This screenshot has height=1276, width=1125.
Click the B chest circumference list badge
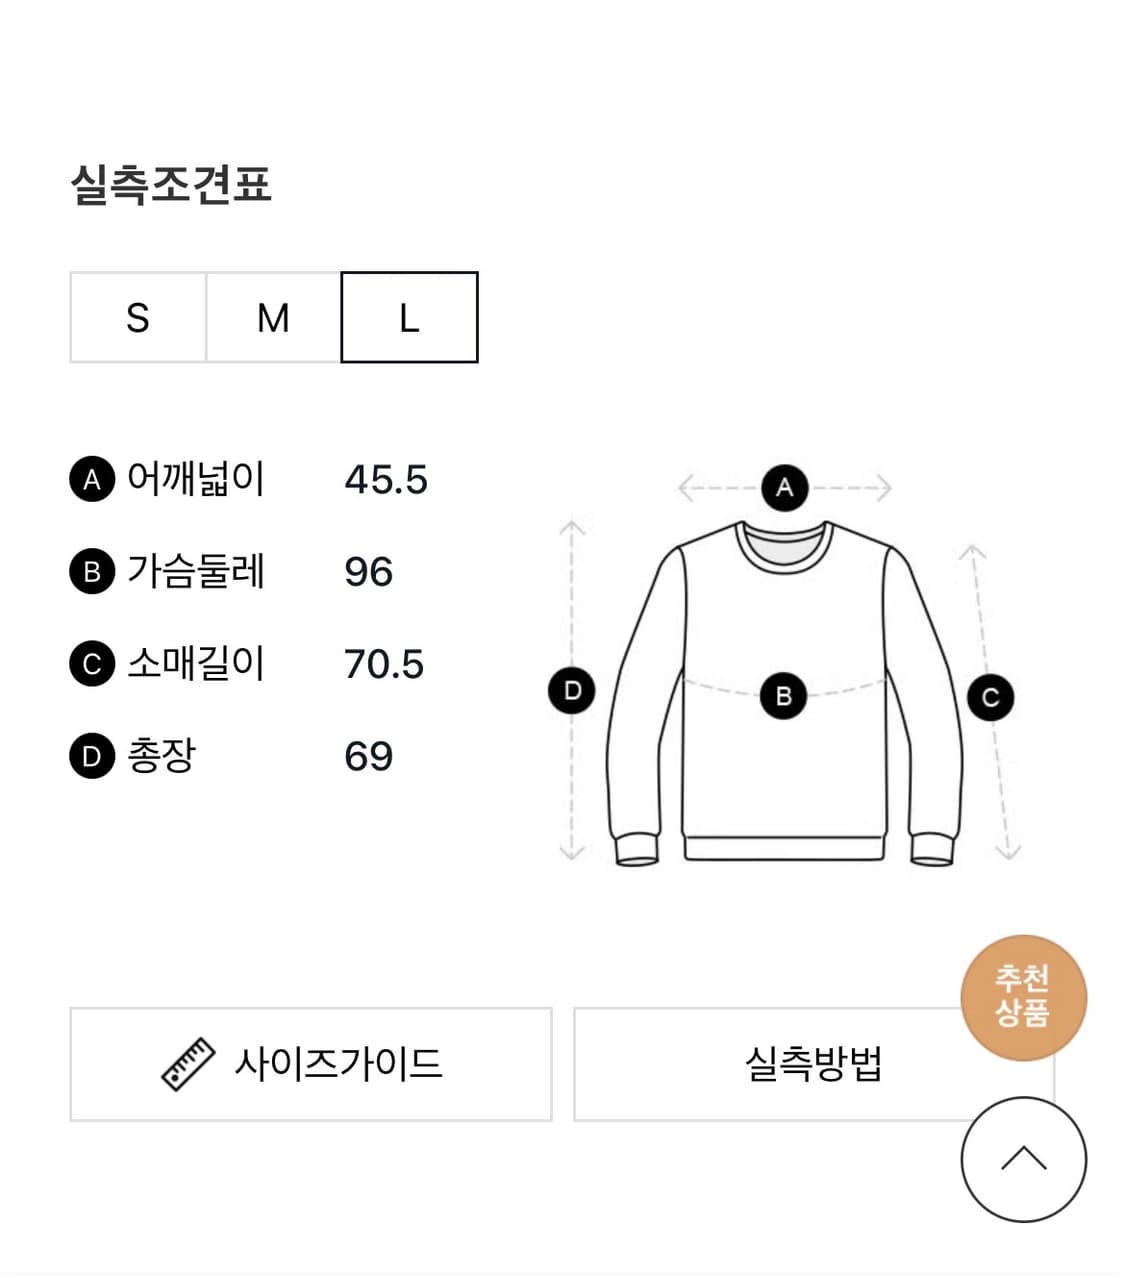[x=92, y=572]
